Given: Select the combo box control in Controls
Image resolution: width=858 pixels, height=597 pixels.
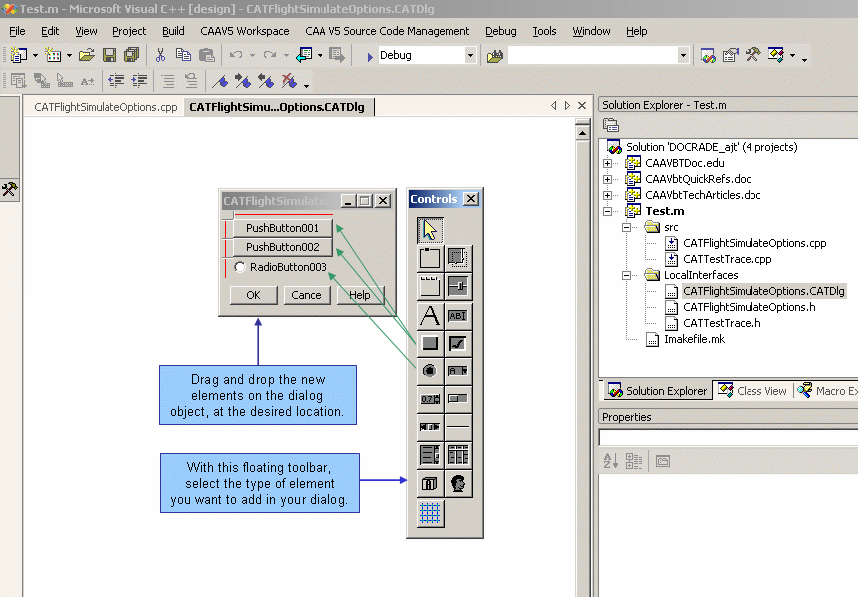Looking at the screenshot, I should [458, 371].
